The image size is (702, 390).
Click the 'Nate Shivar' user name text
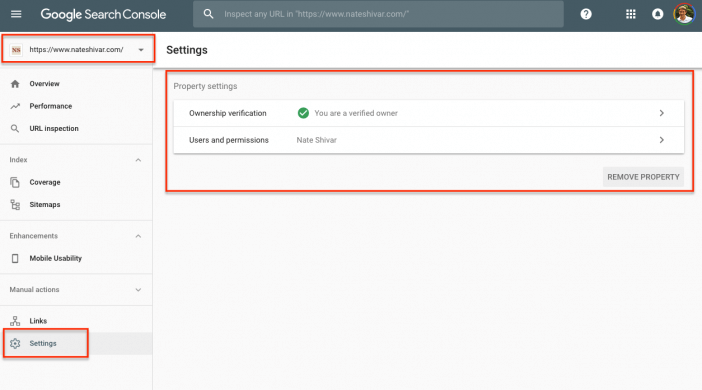pyautogui.click(x=317, y=140)
